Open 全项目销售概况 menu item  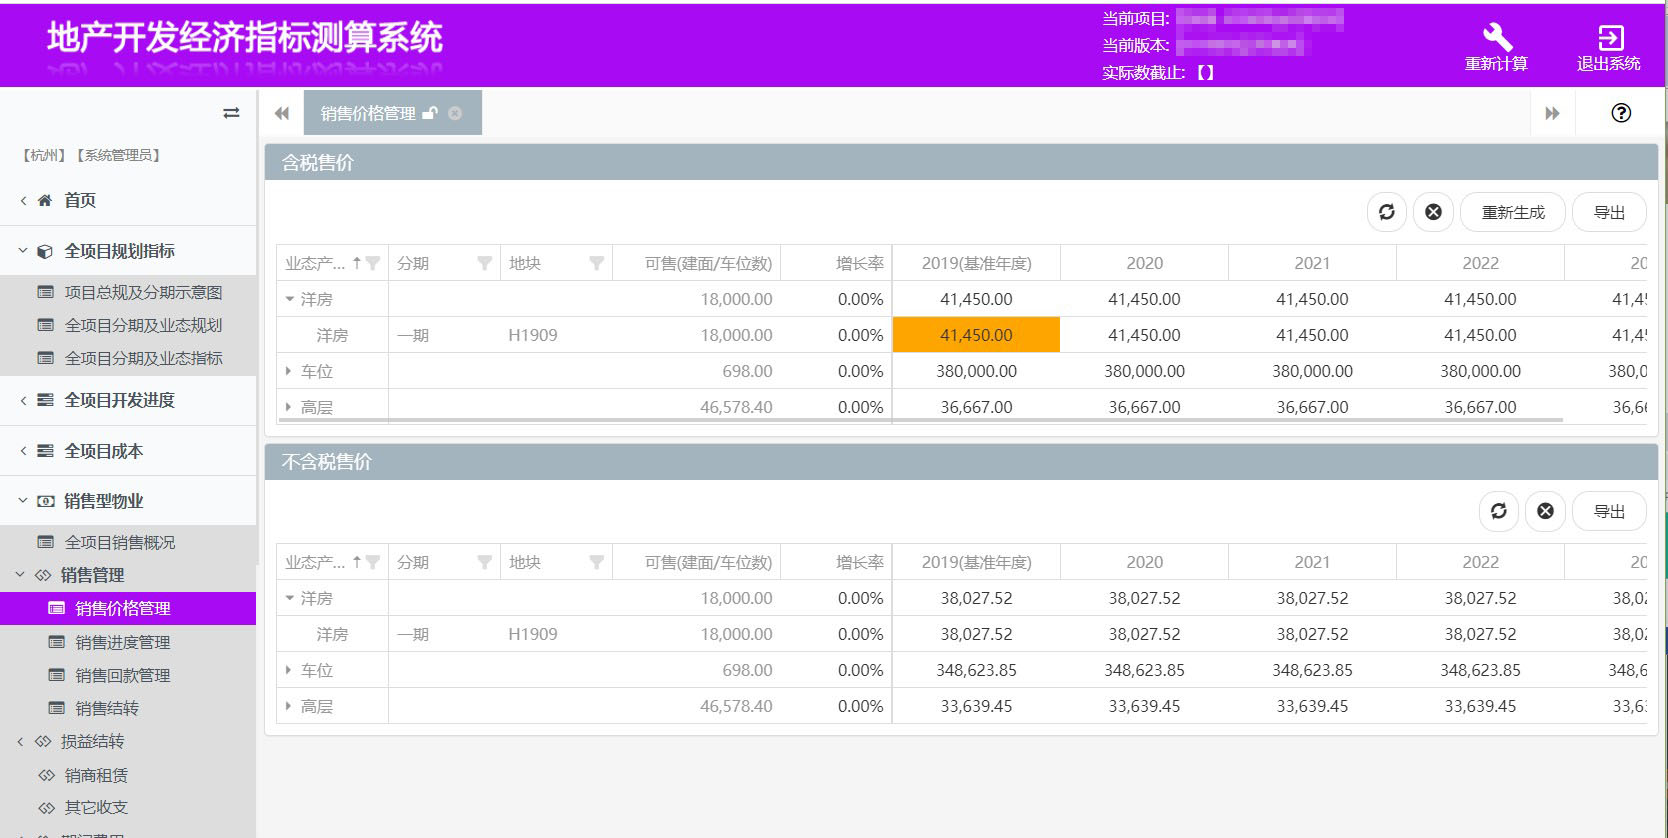[119, 542]
